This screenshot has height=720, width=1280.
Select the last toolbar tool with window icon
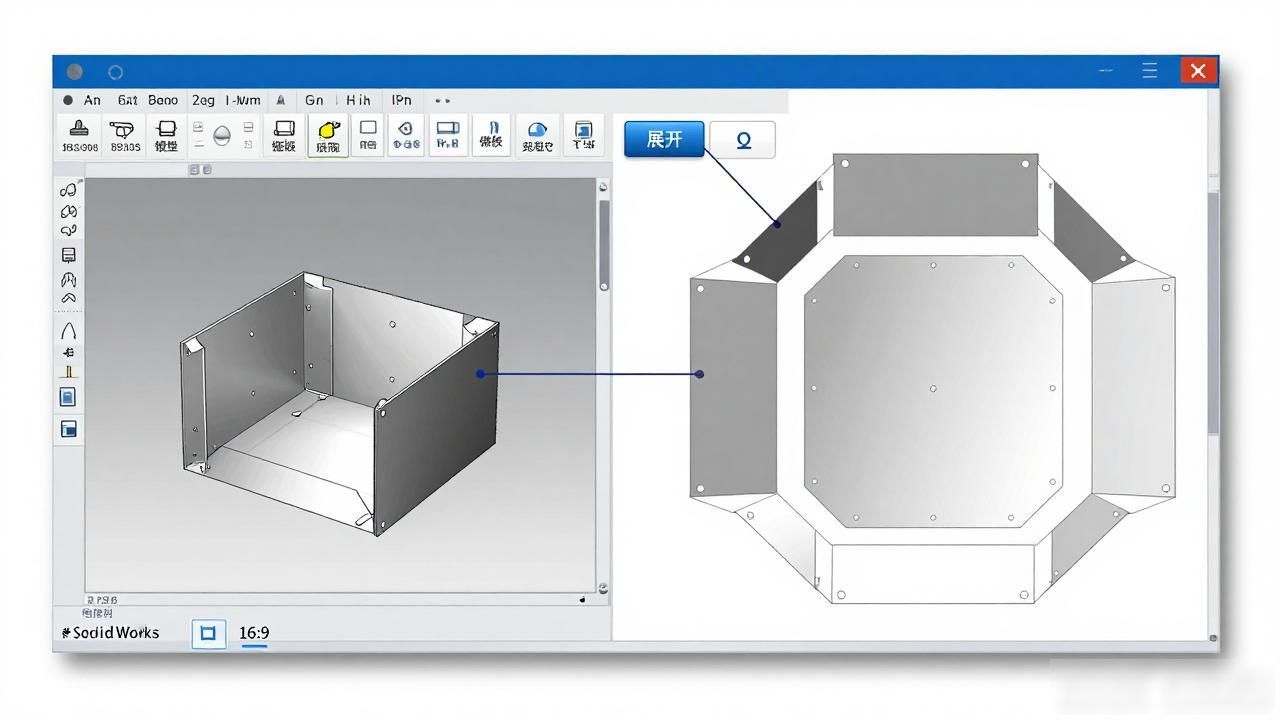pyautogui.click(x=584, y=135)
